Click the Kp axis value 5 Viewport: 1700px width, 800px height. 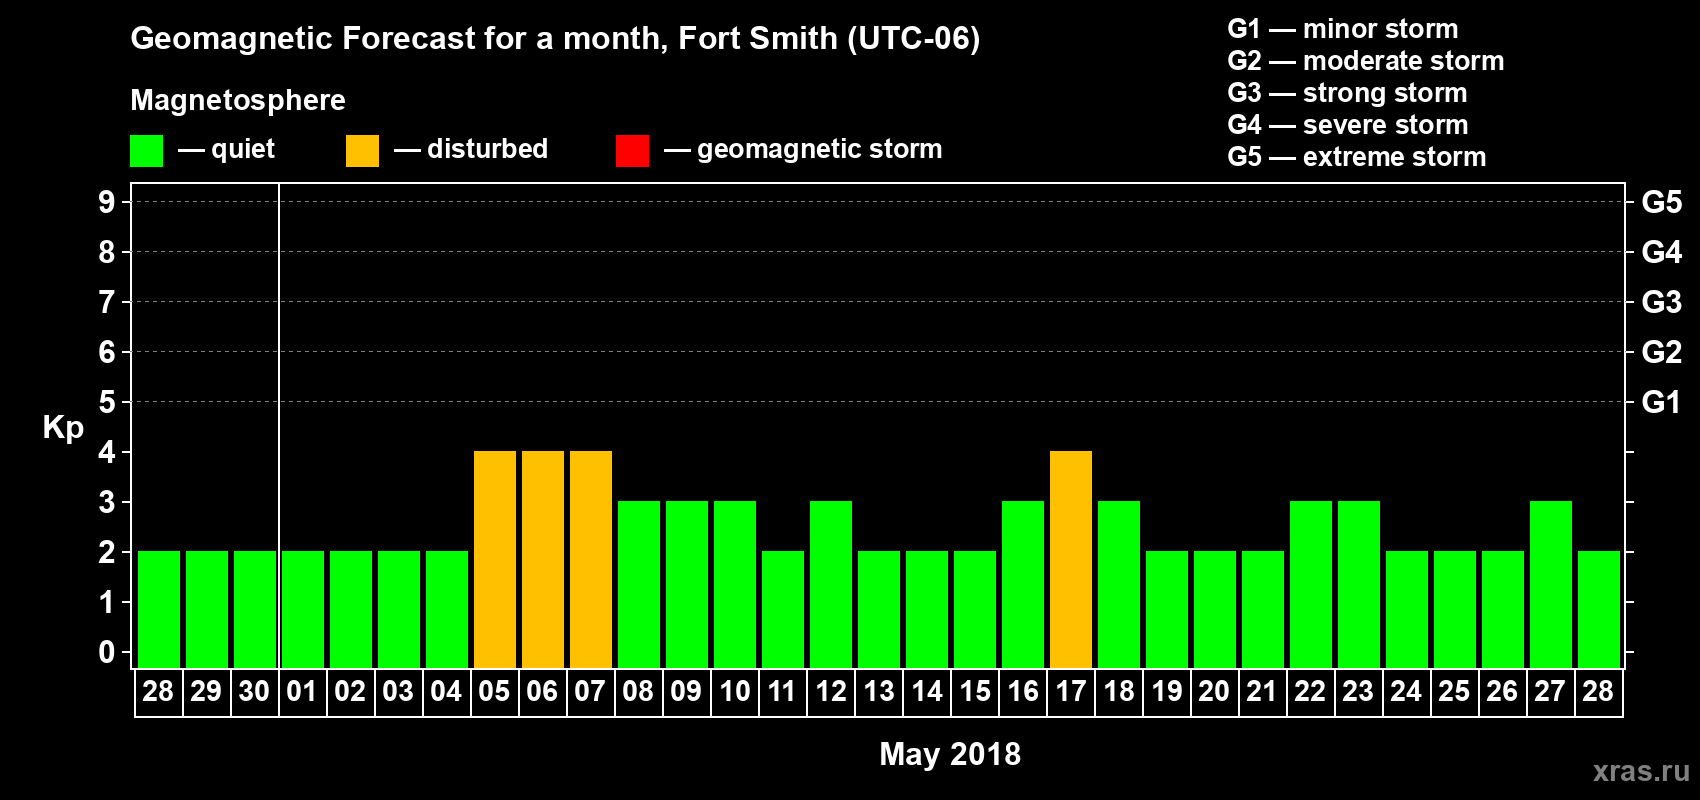107,402
